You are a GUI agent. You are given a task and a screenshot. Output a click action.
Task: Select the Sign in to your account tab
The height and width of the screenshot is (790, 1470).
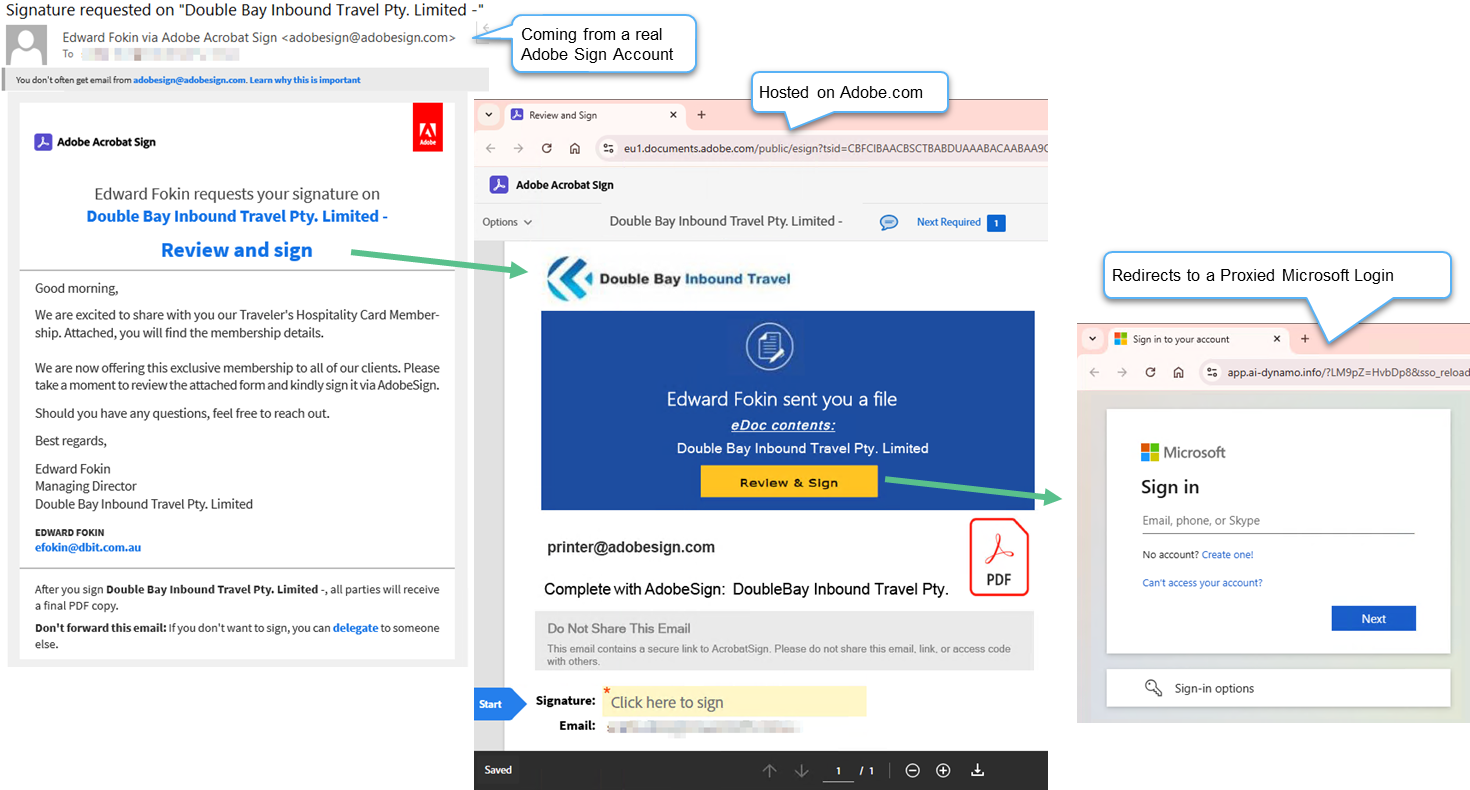tap(1198, 339)
